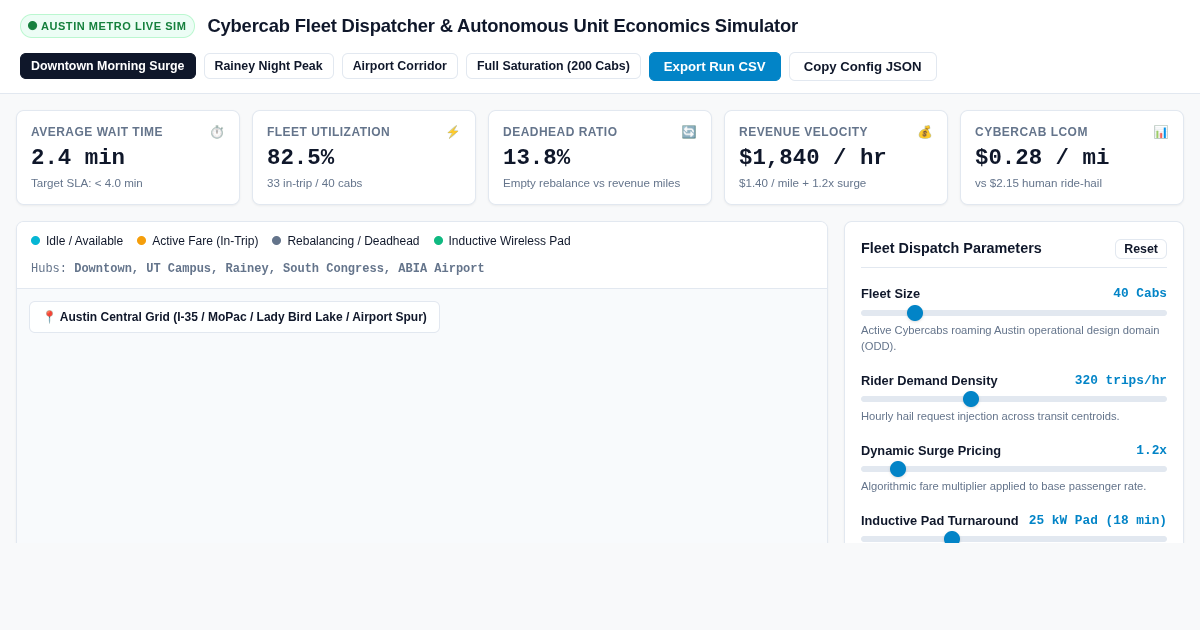The image size is (1200, 630).
Task: Click the Fleet Dispatch Parameters heading
Action: pos(951,248)
